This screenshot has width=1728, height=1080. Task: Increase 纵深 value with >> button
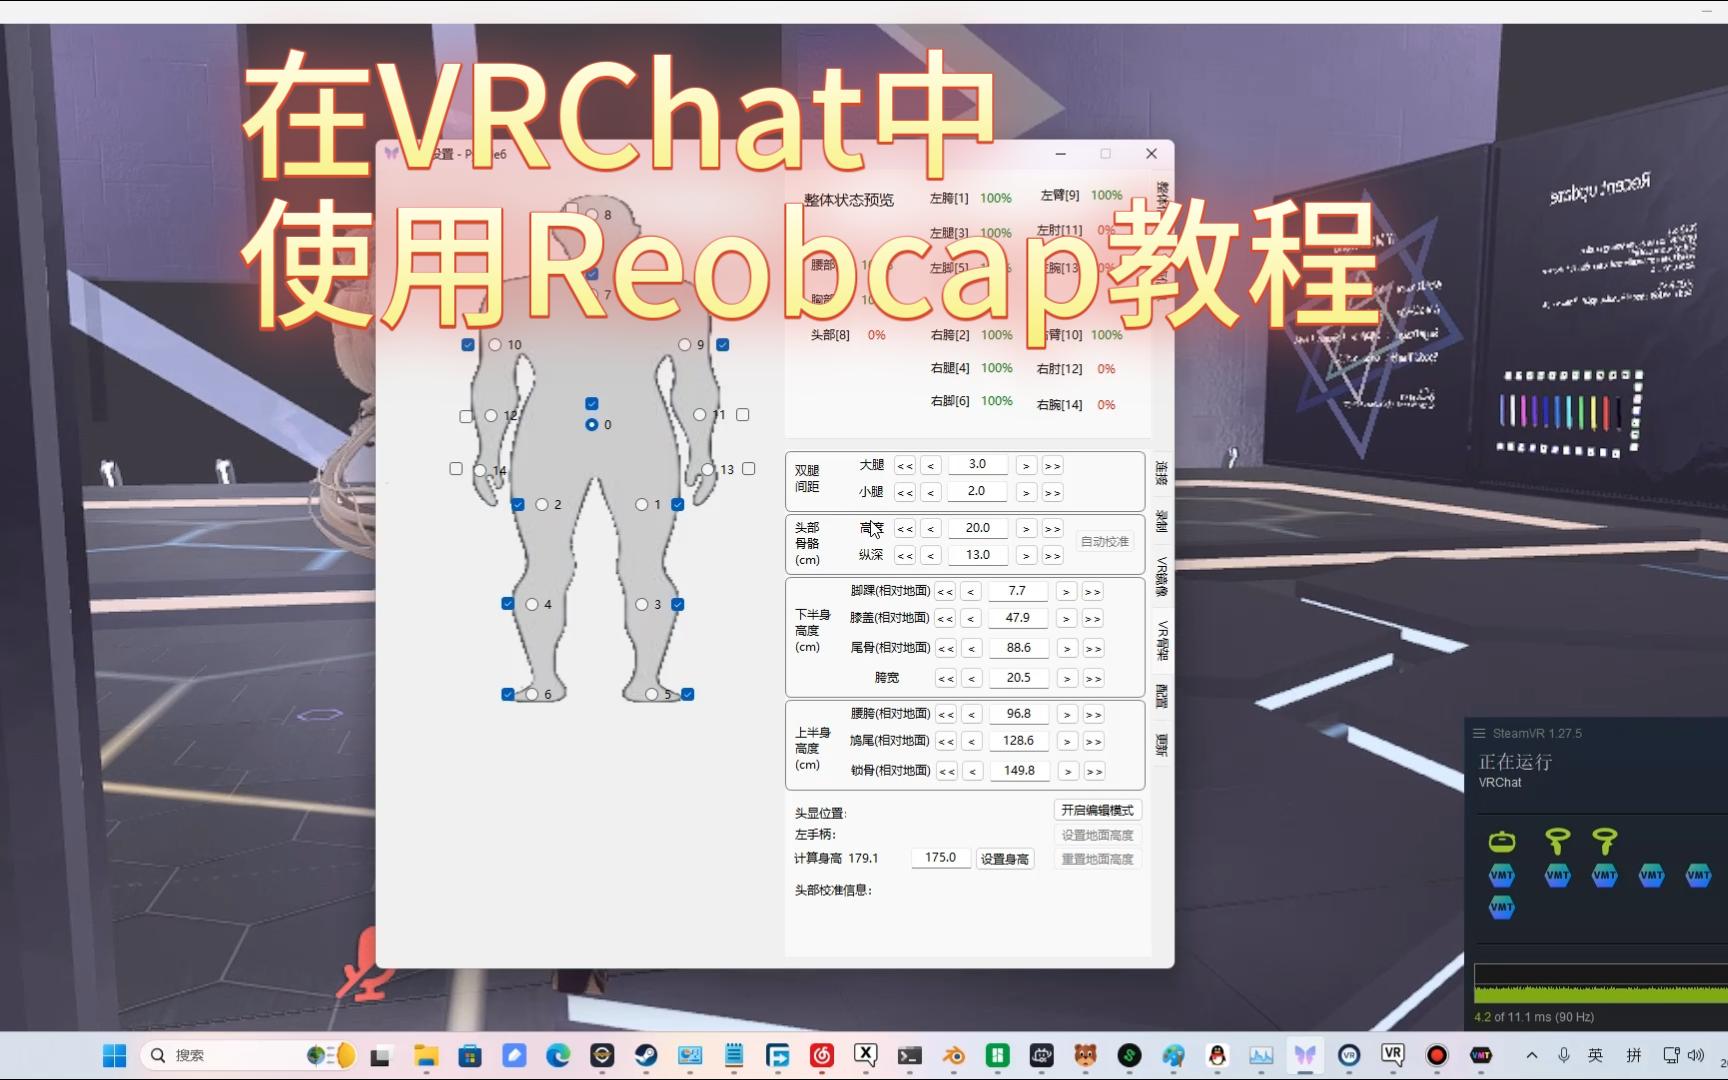coord(1052,556)
